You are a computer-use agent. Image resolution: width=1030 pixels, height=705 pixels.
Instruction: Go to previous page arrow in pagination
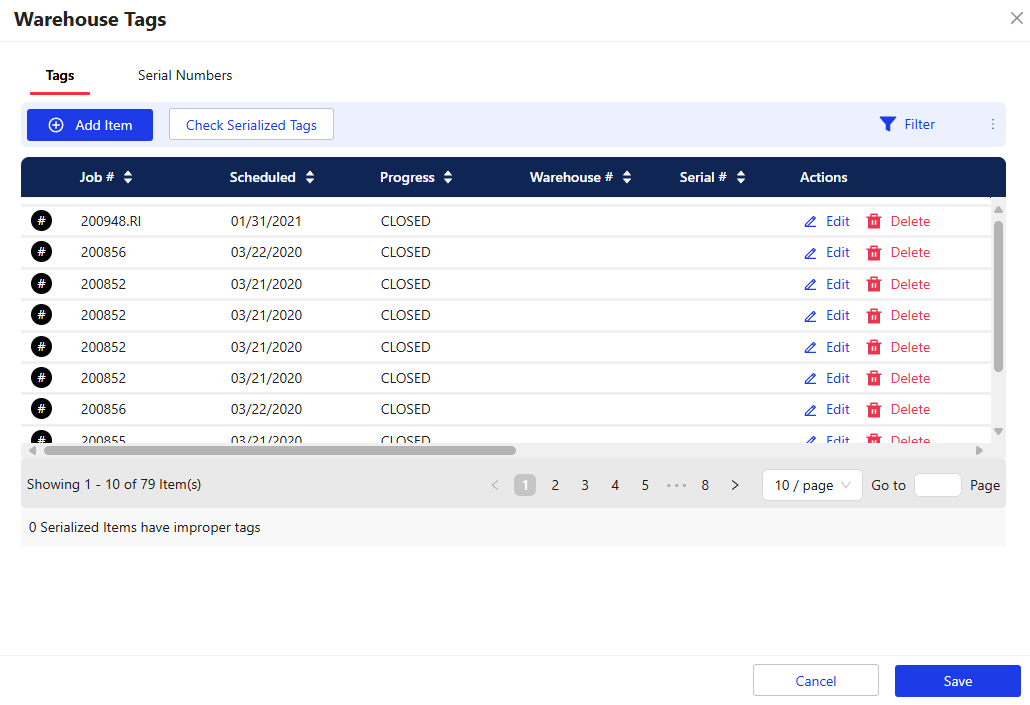[495, 485]
